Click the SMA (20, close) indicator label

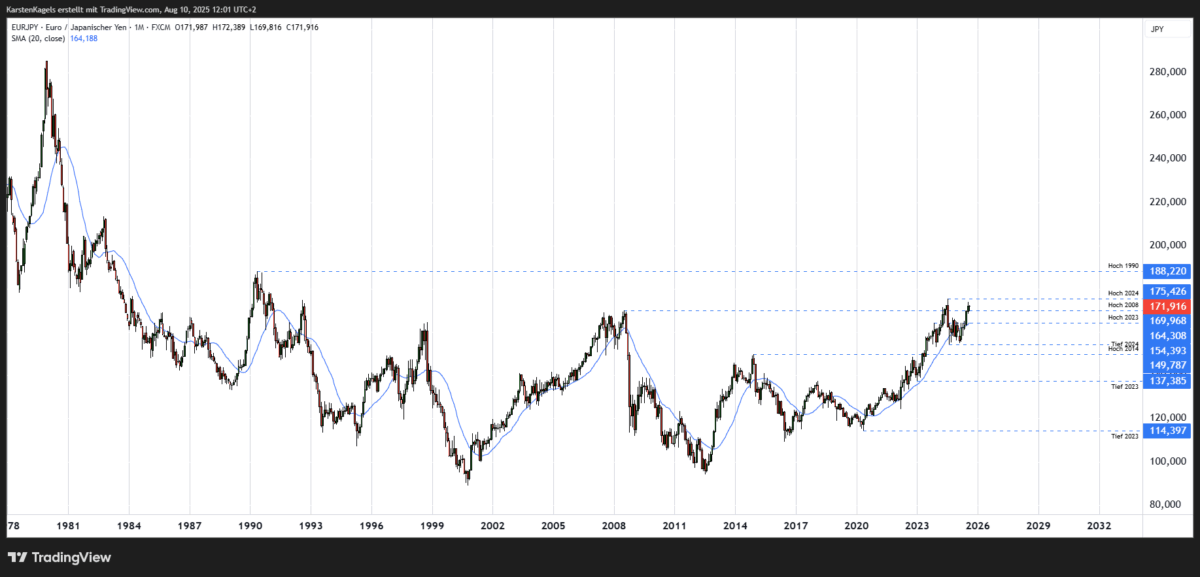[37, 39]
